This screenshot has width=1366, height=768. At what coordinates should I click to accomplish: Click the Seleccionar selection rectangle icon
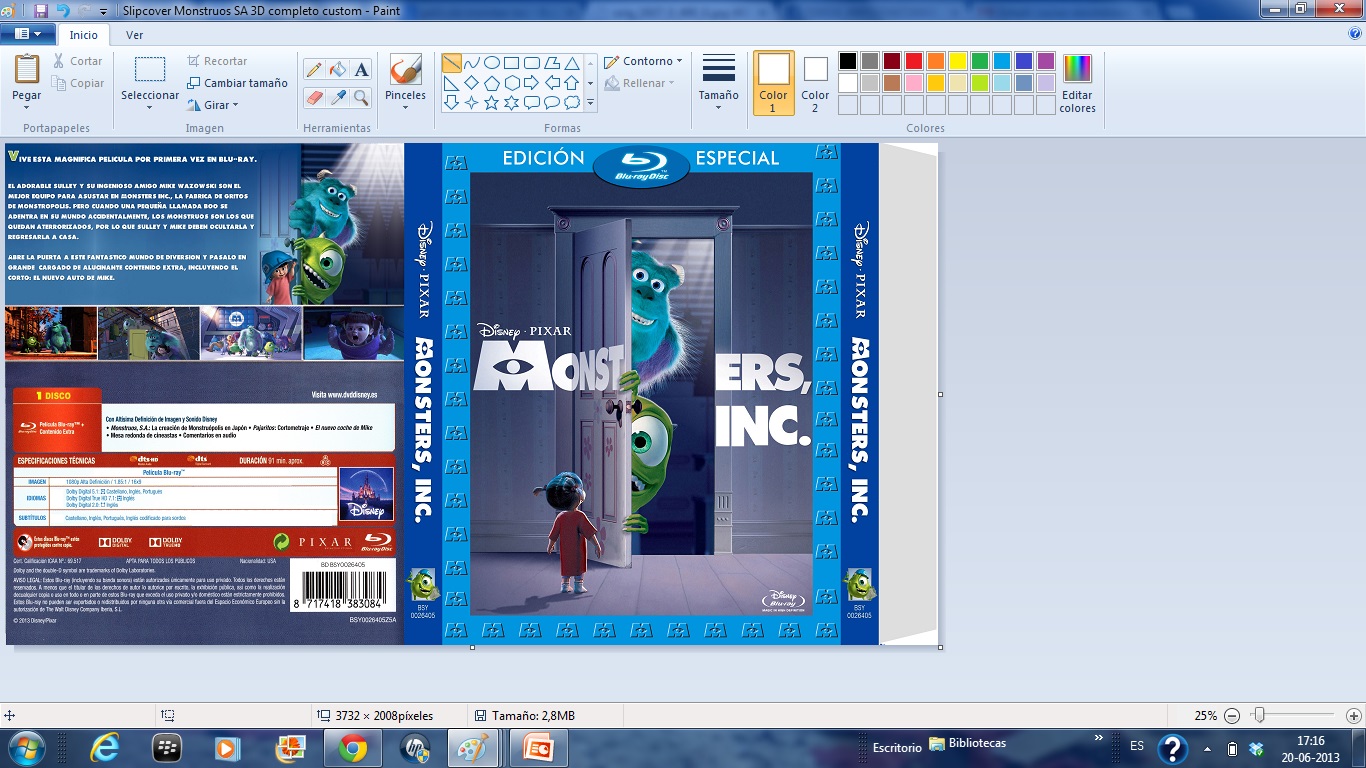[150, 70]
